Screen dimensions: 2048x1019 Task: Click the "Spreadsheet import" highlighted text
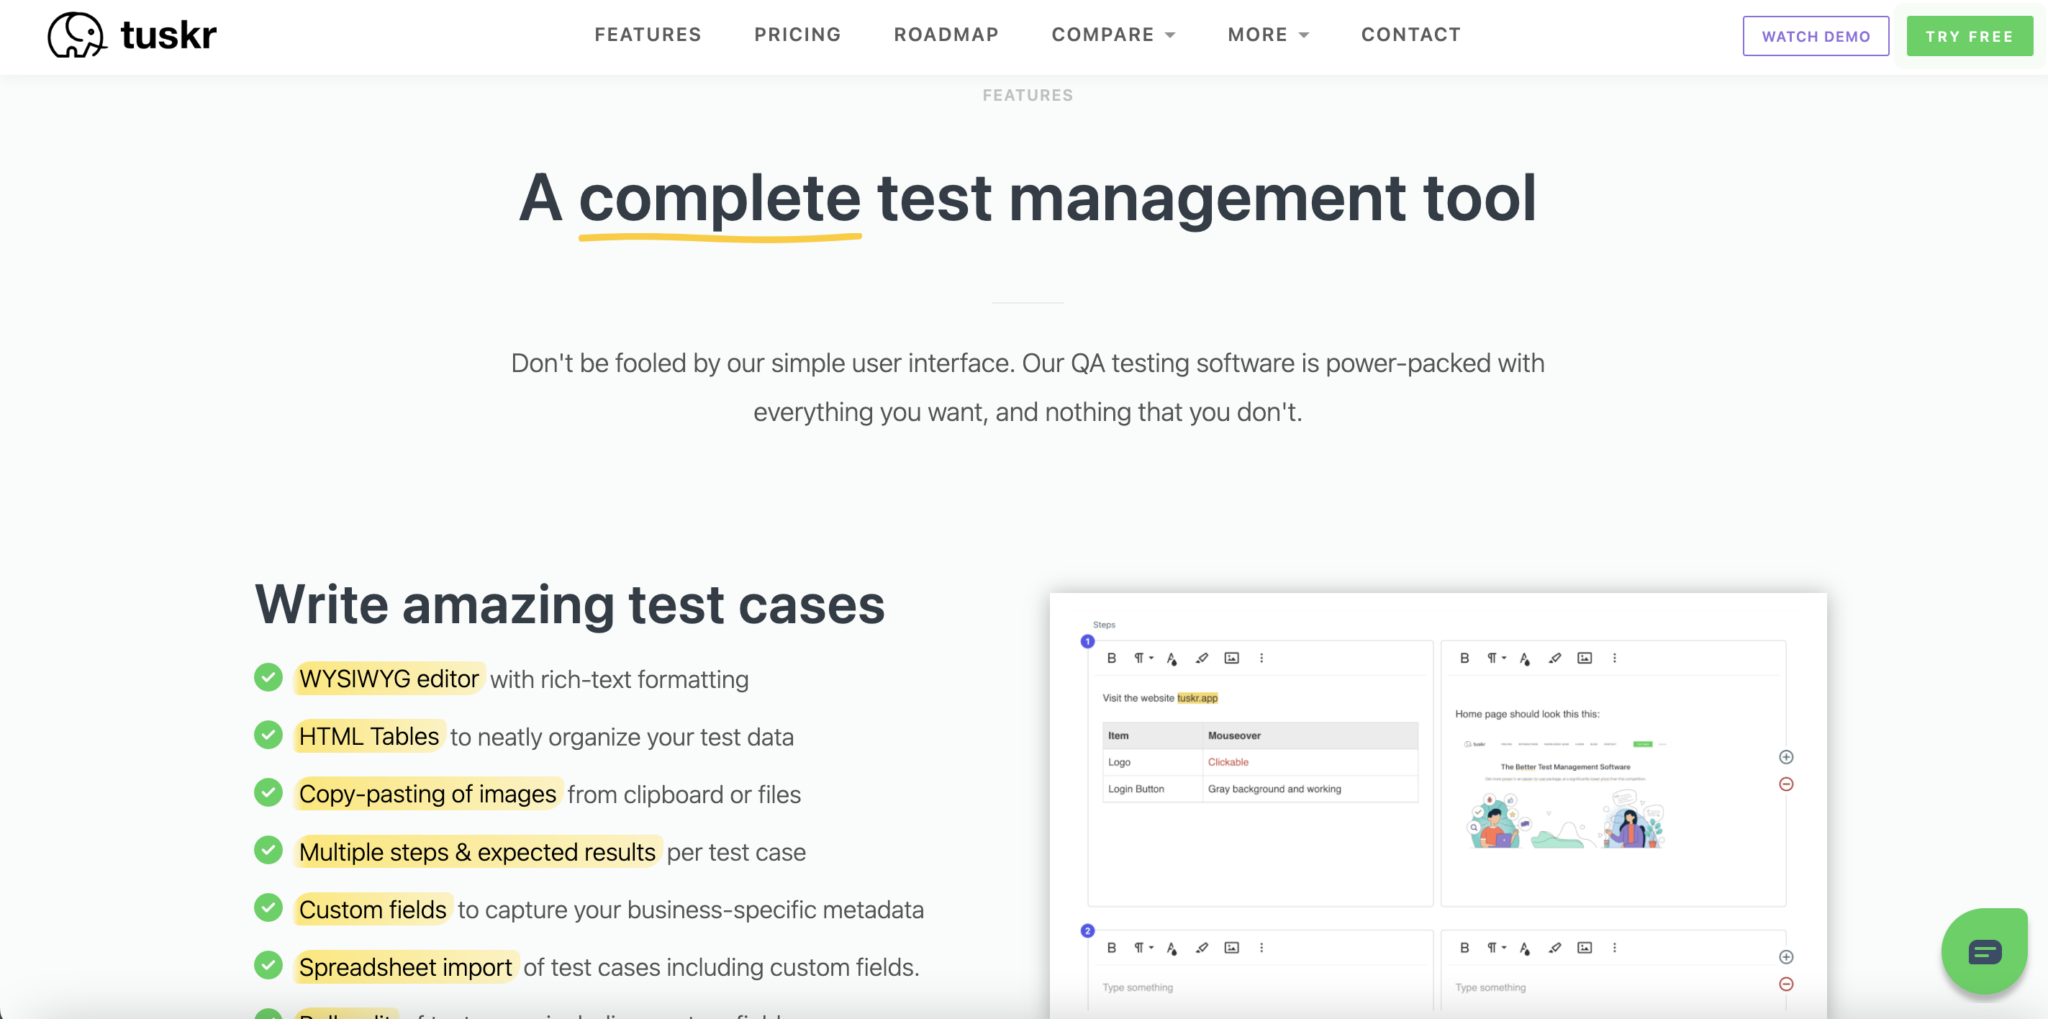click(405, 967)
